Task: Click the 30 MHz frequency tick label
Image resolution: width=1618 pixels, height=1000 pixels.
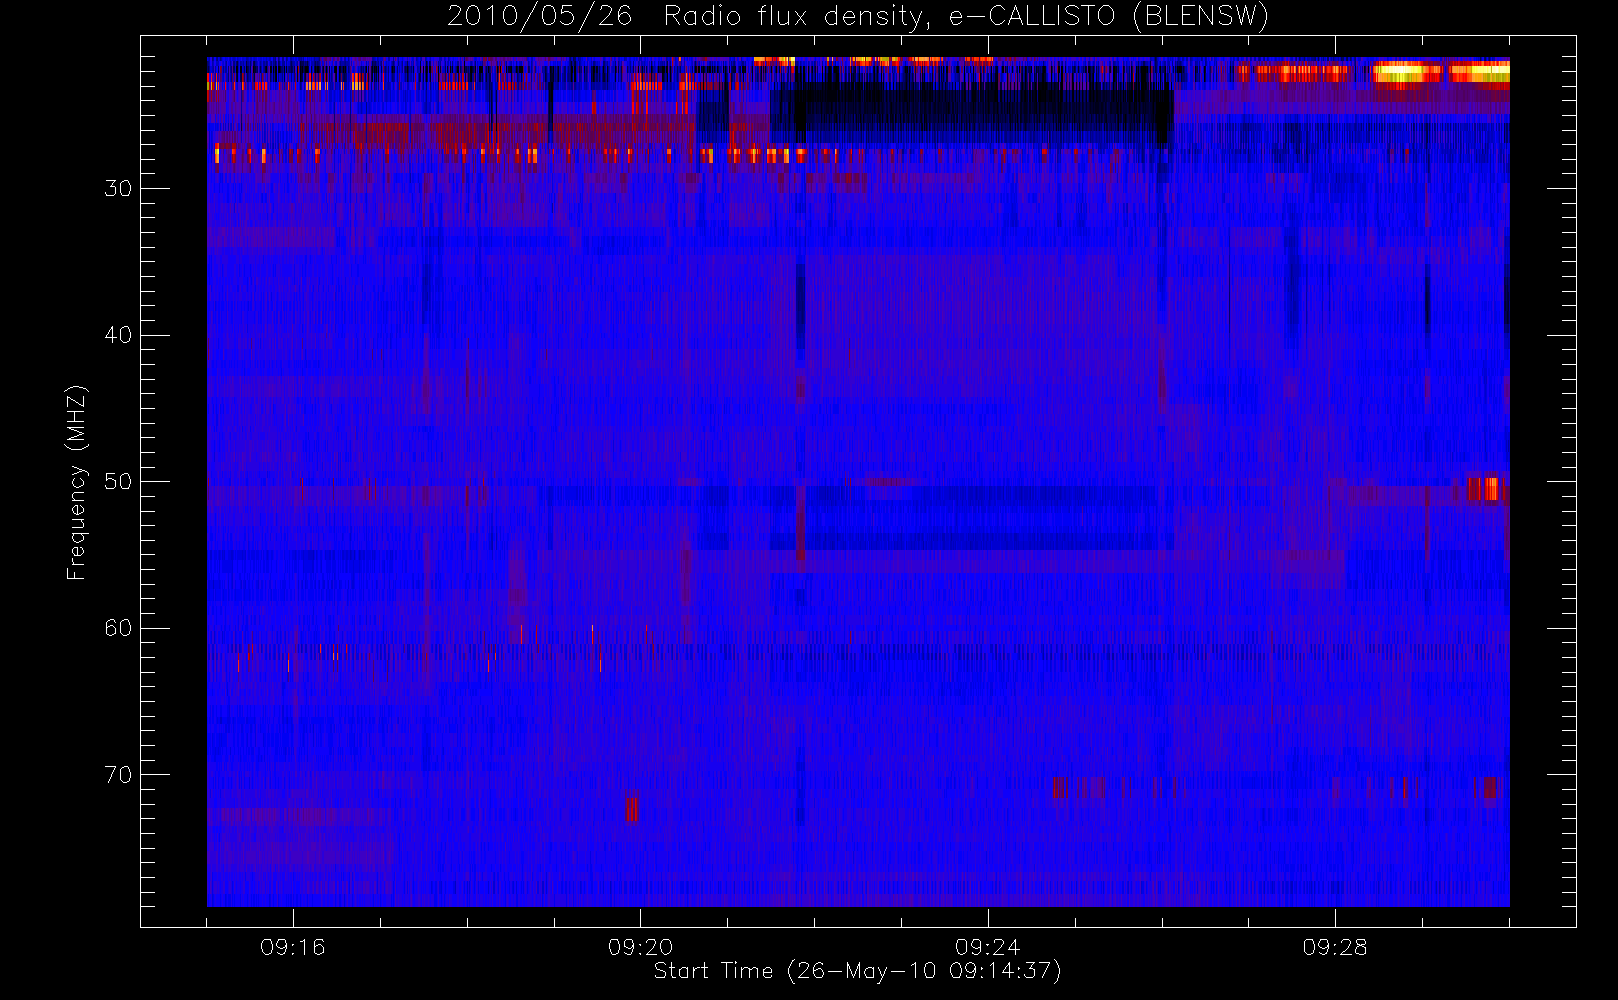Action: (x=117, y=188)
